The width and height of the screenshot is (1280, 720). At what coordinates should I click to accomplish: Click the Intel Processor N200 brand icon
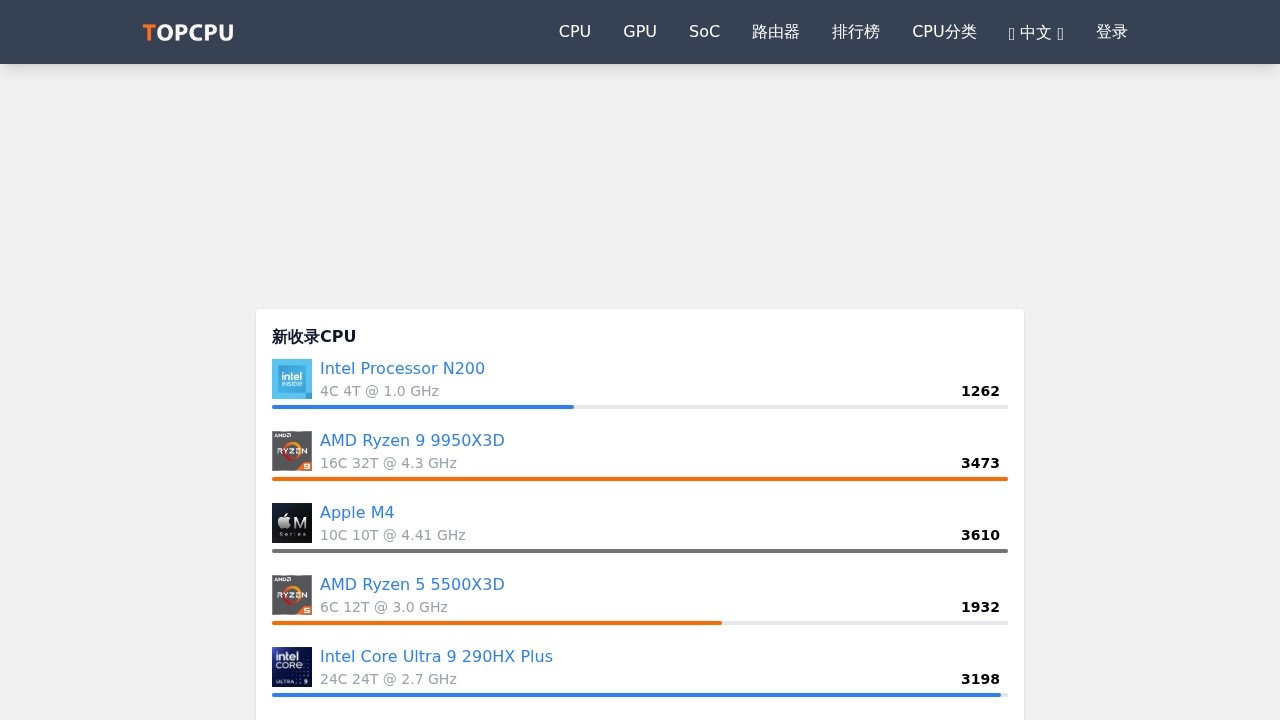tap(292, 379)
